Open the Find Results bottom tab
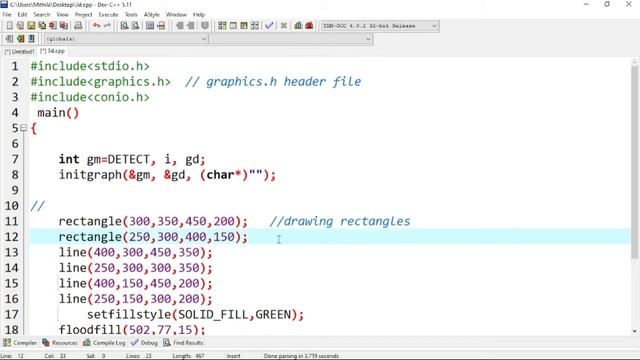Image resolution: width=640 pixels, height=360 pixels. coord(183,343)
